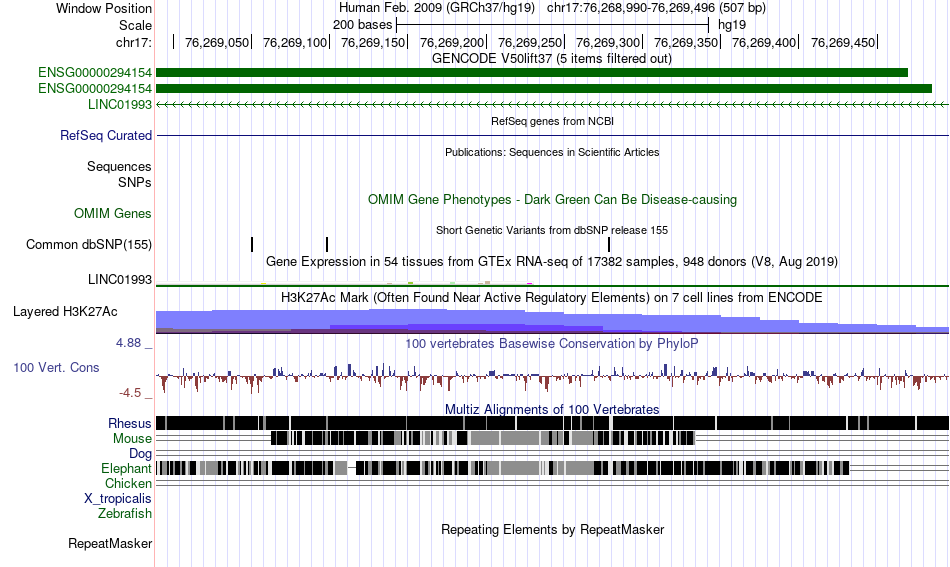Open the '100 Vert. Cons' track label
This screenshot has width=950, height=567.
(56, 367)
